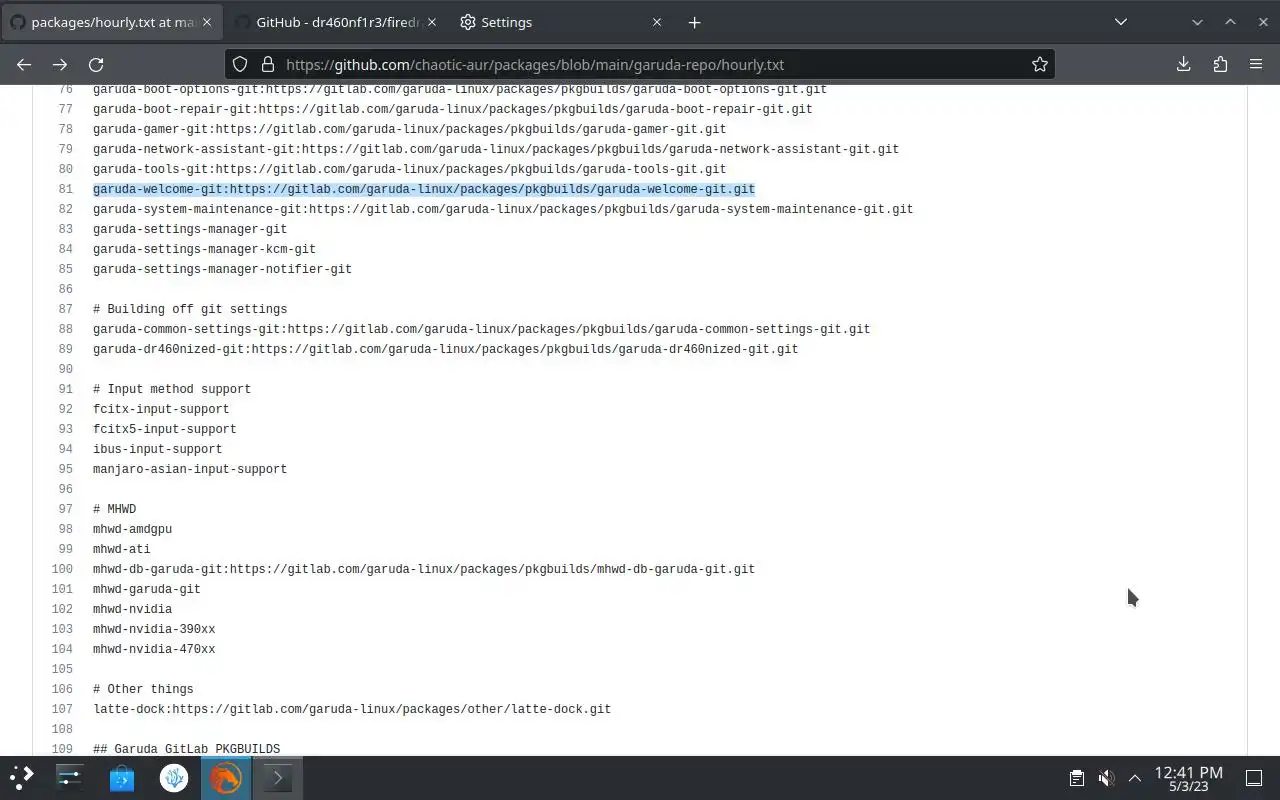This screenshot has width=1280, height=800.
Task: Switch to packages/hourly.txt tab
Action: tap(110, 22)
